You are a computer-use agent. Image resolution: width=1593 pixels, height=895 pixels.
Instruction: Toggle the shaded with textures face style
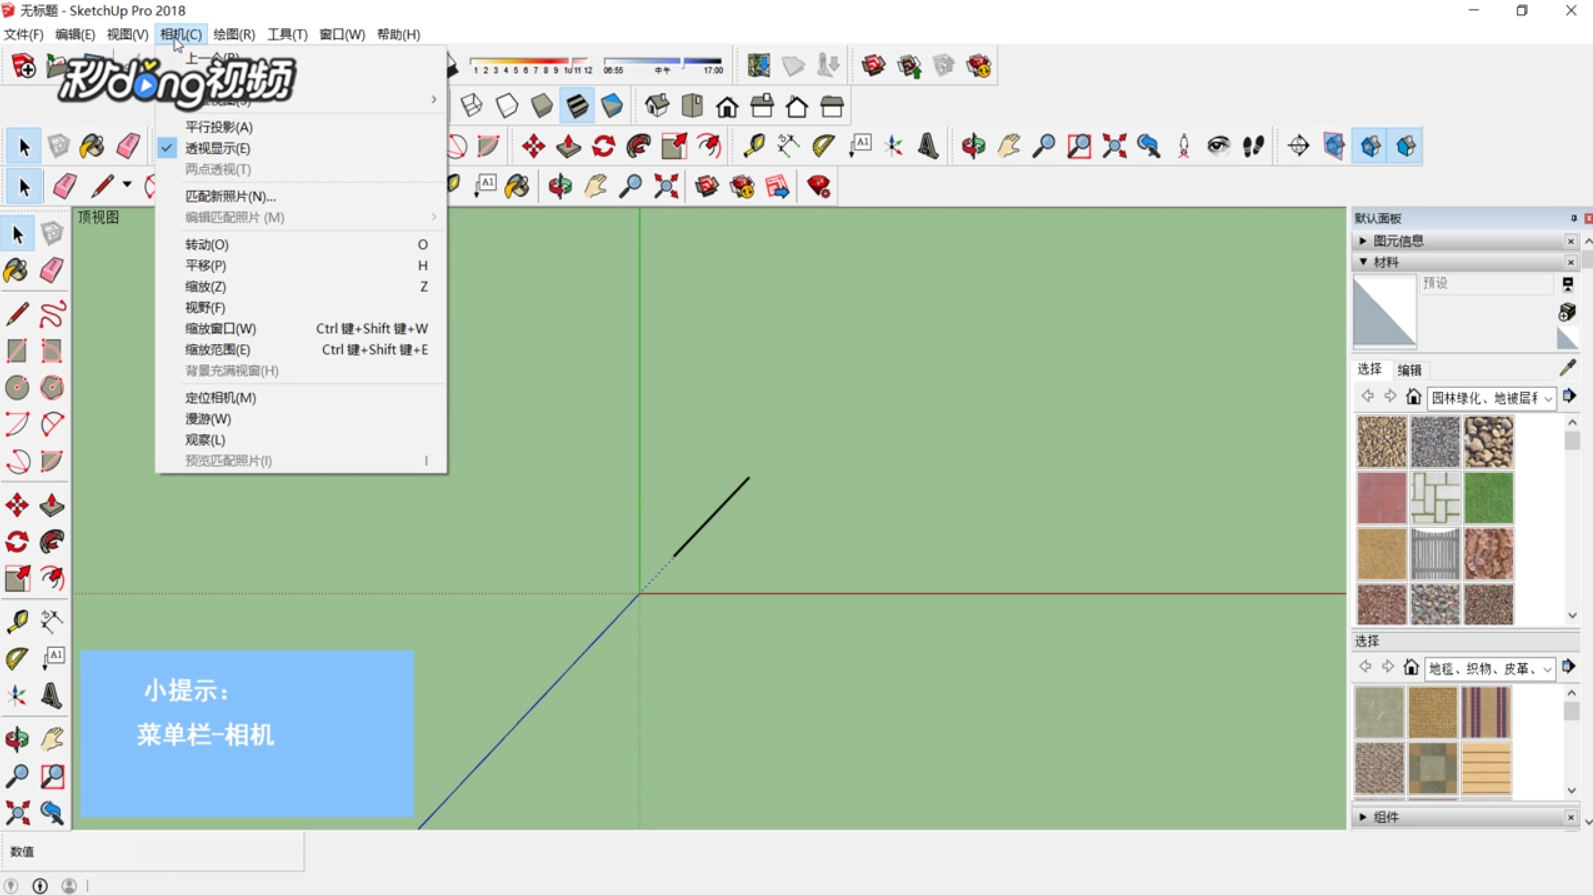coord(577,106)
